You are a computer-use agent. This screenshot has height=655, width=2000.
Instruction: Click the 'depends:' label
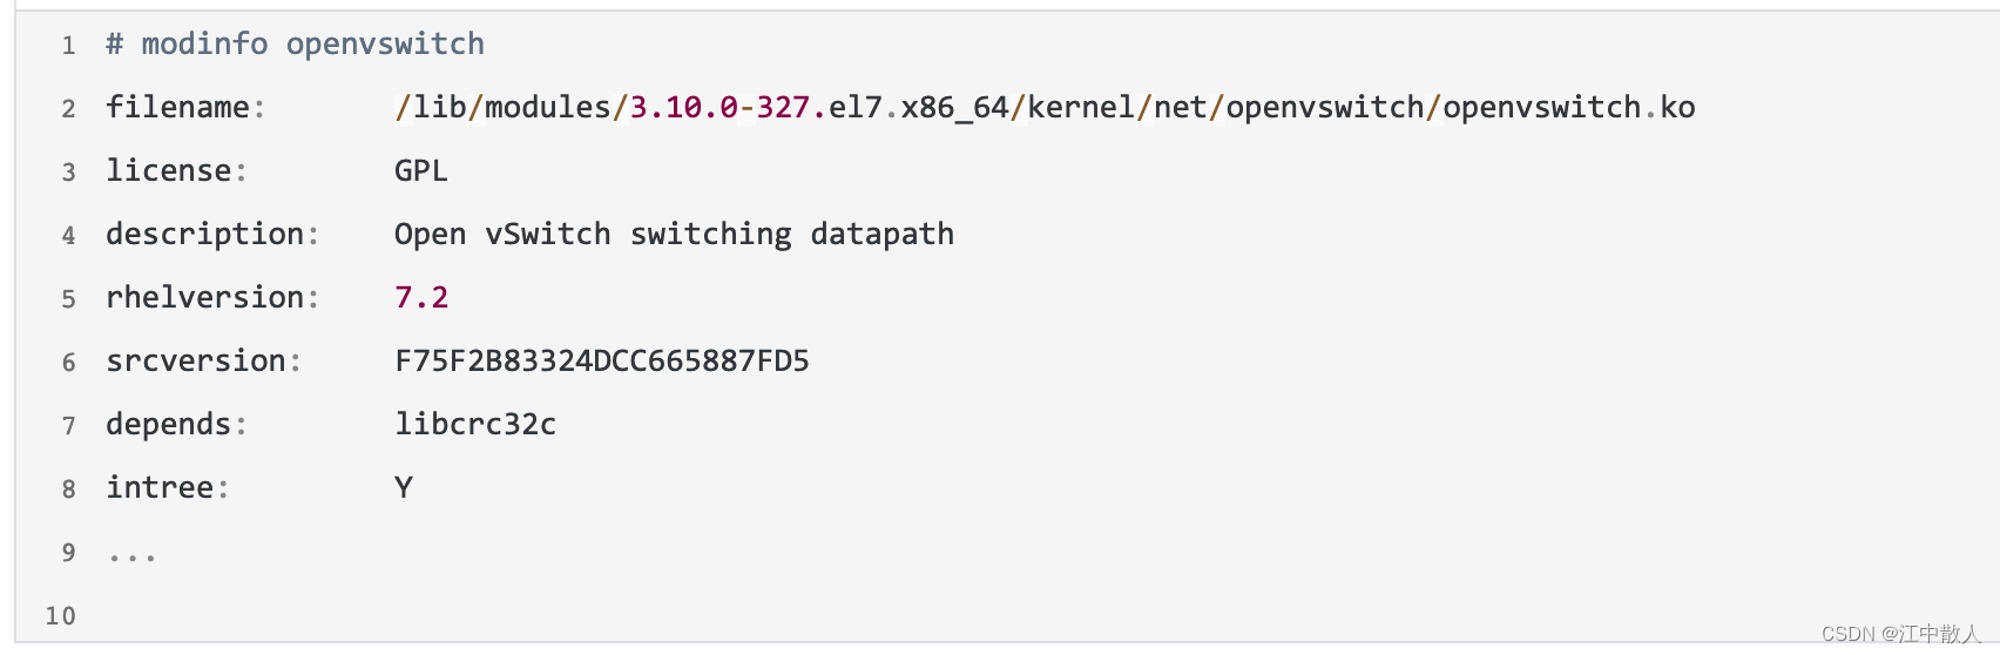[176, 424]
